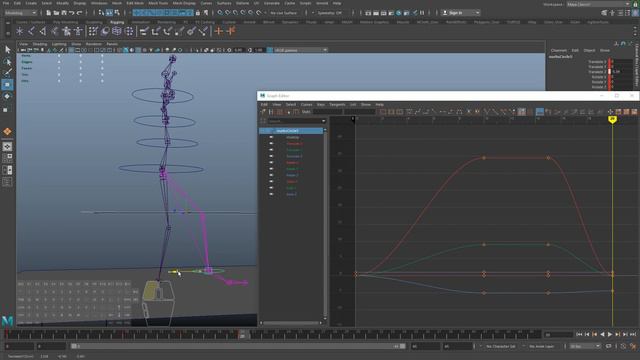Screen dimensions: 640x360
Task: Select the highlighted Move tool in the toolbox
Action: (7, 84)
